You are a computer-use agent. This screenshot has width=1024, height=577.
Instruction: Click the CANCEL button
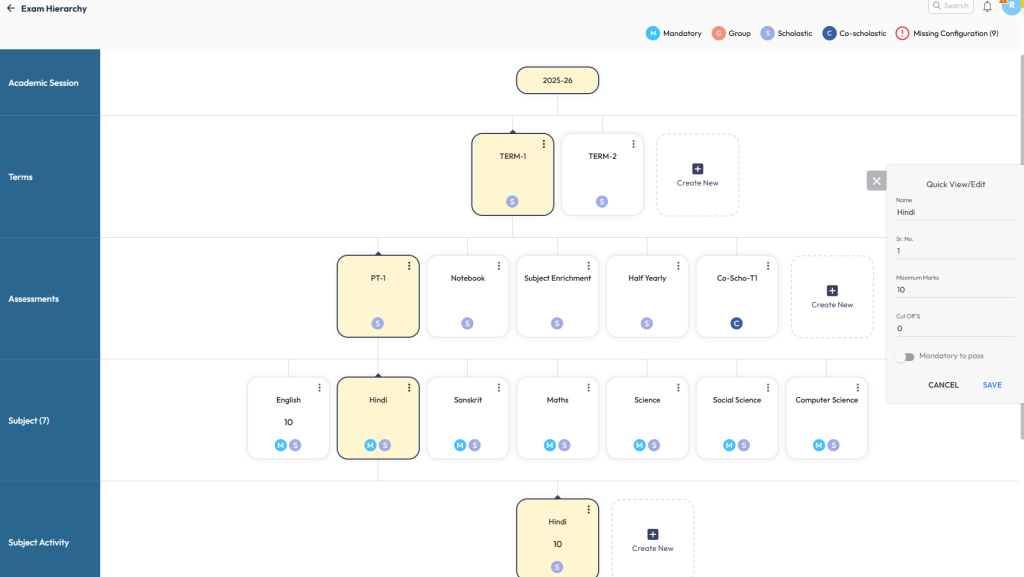tap(943, 385)
